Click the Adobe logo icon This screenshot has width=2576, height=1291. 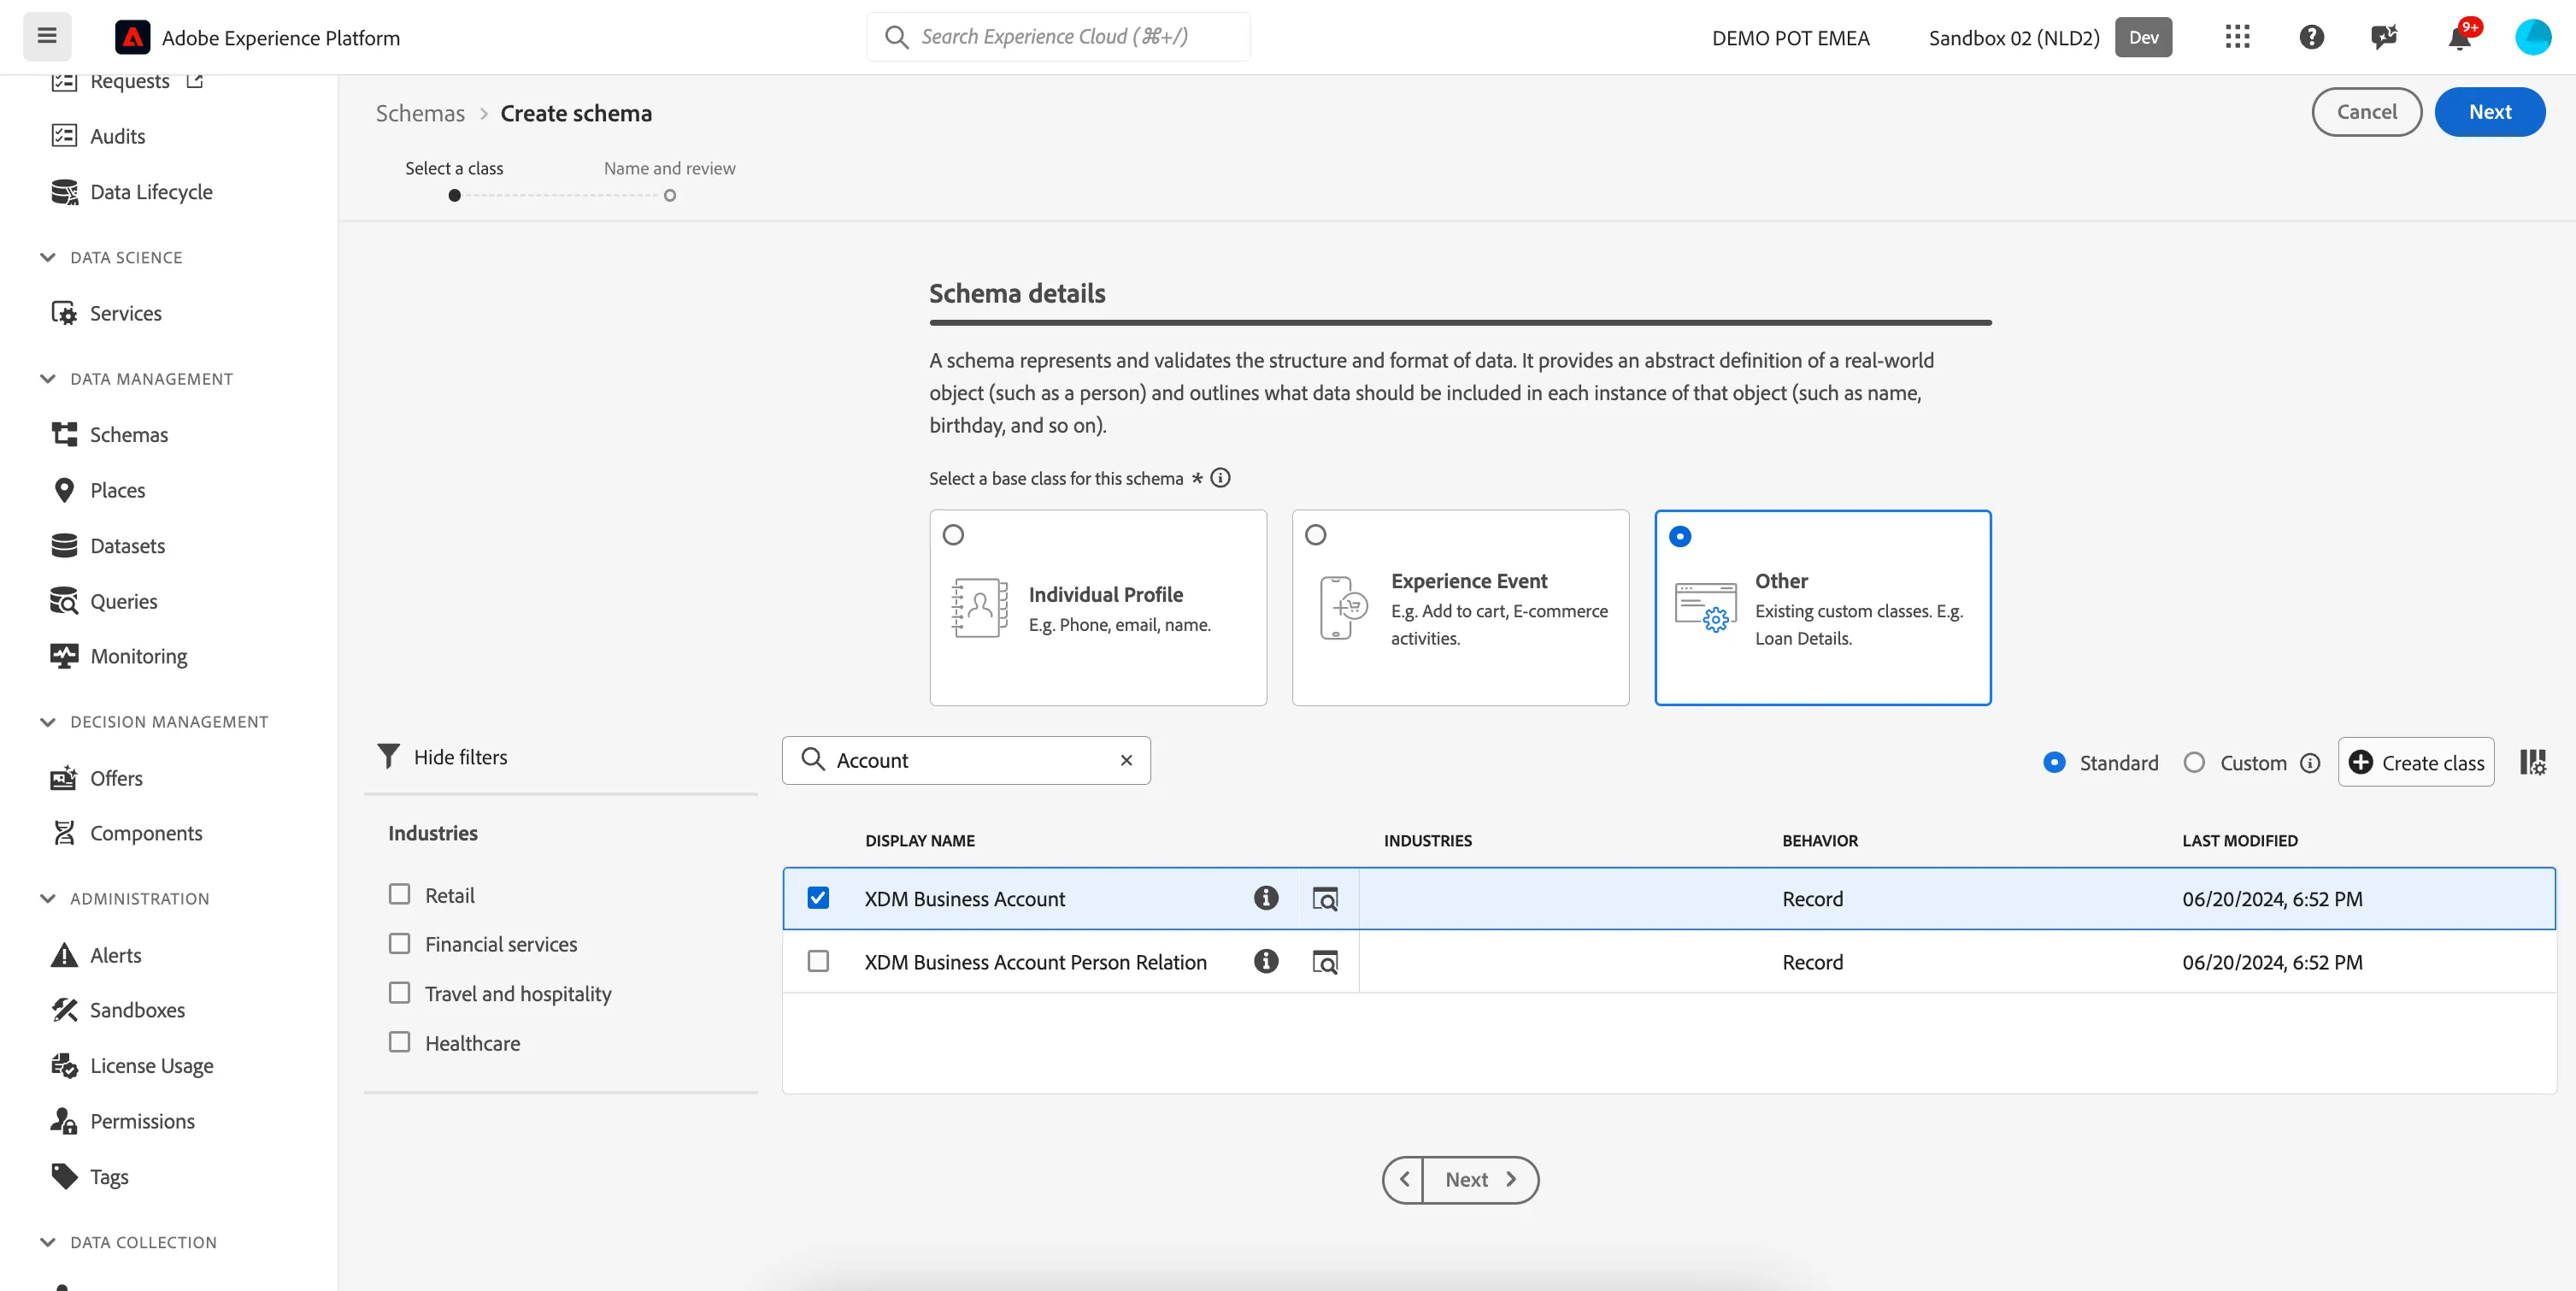[132, 37]
